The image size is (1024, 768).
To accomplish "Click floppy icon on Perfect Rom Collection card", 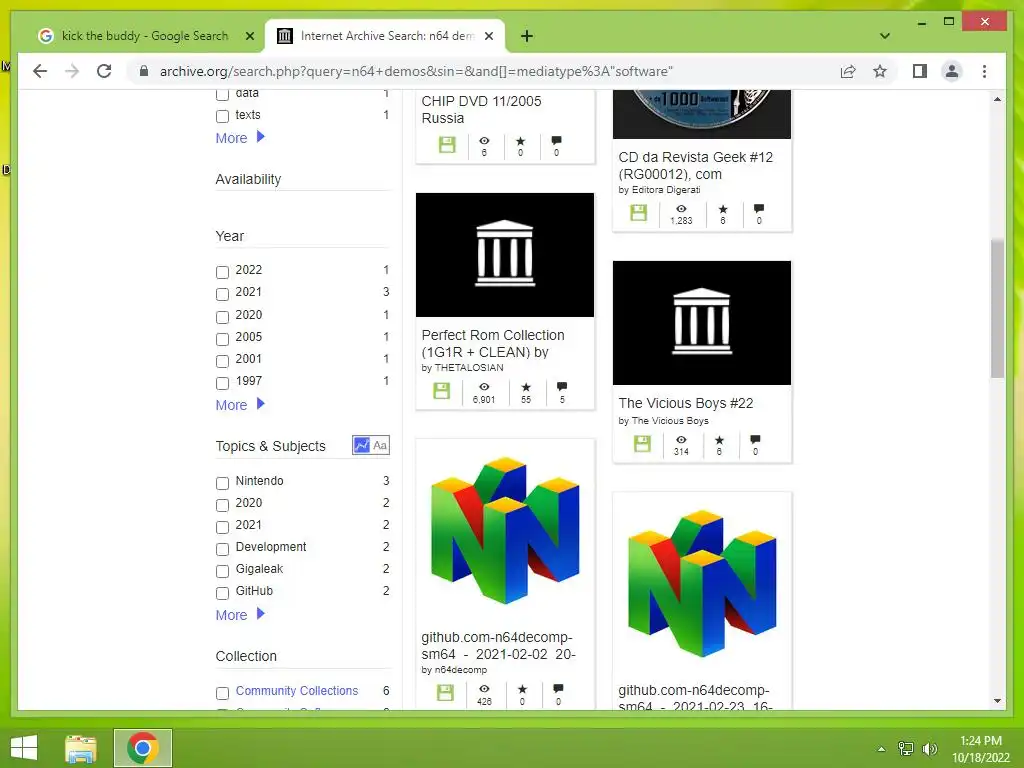I will [441, 391].
